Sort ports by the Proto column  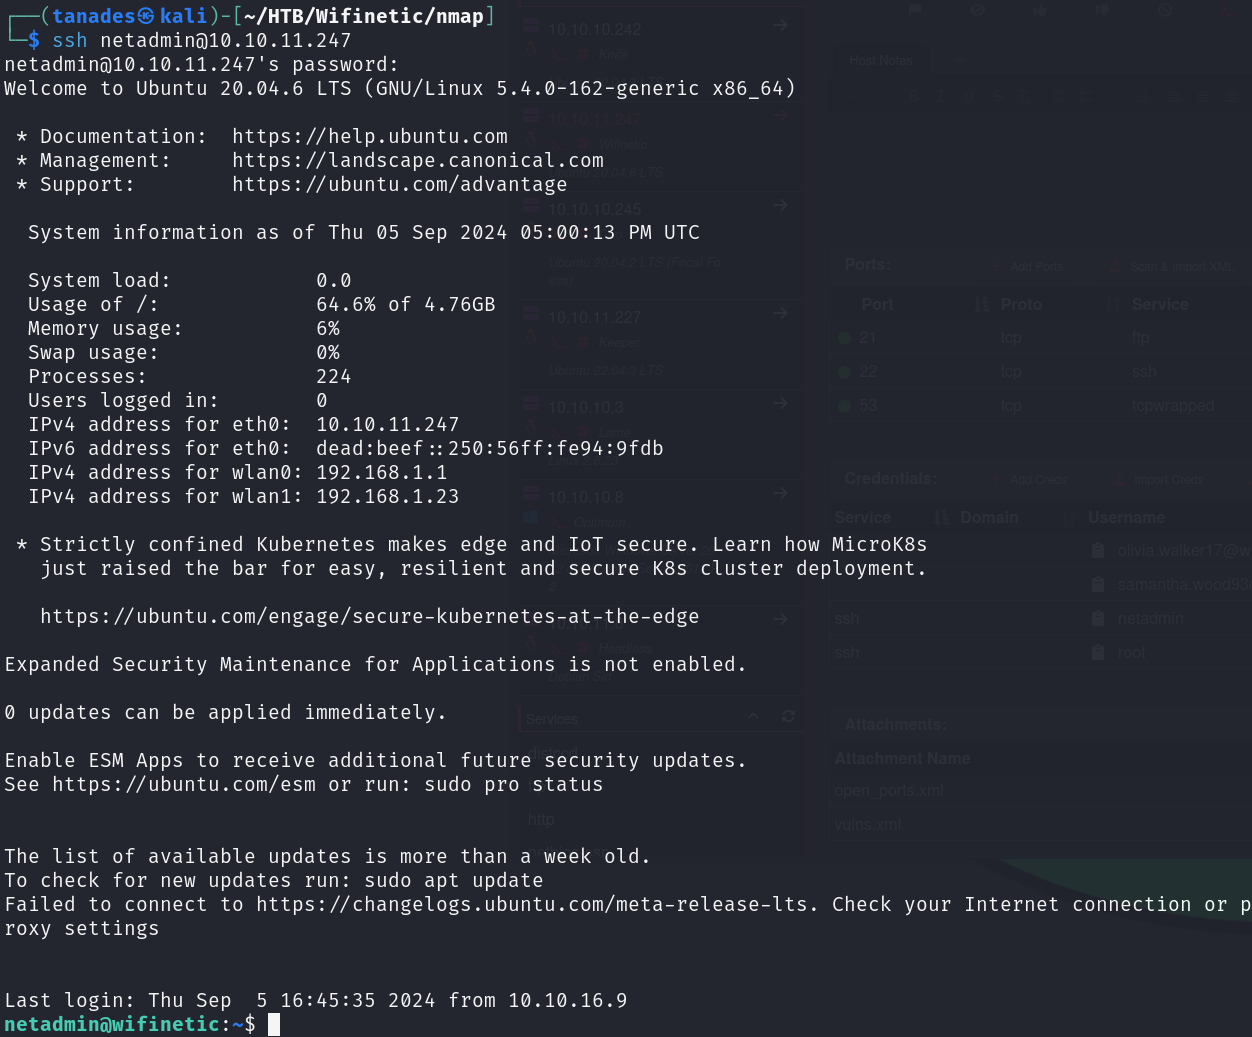(1021, 305)
